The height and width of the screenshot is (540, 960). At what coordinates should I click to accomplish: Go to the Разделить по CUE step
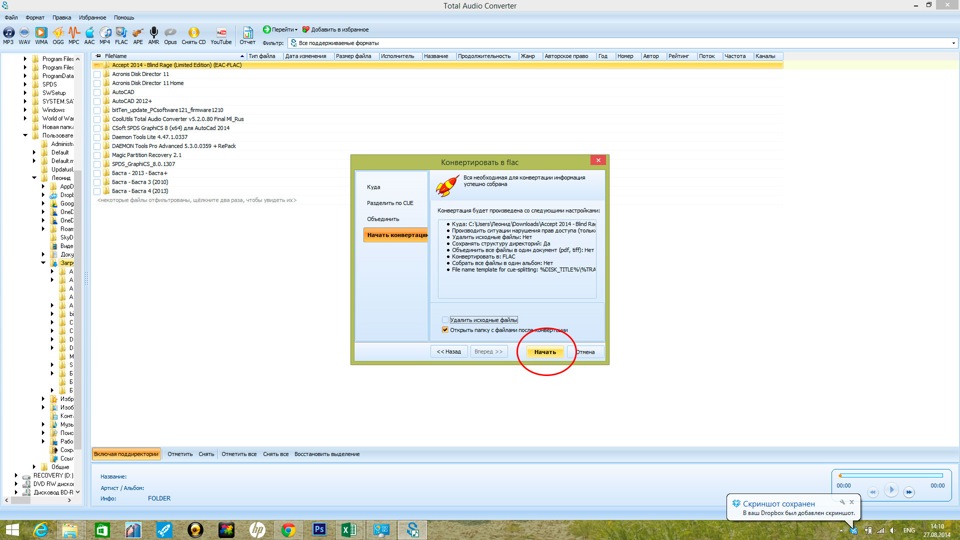point(390,203)
